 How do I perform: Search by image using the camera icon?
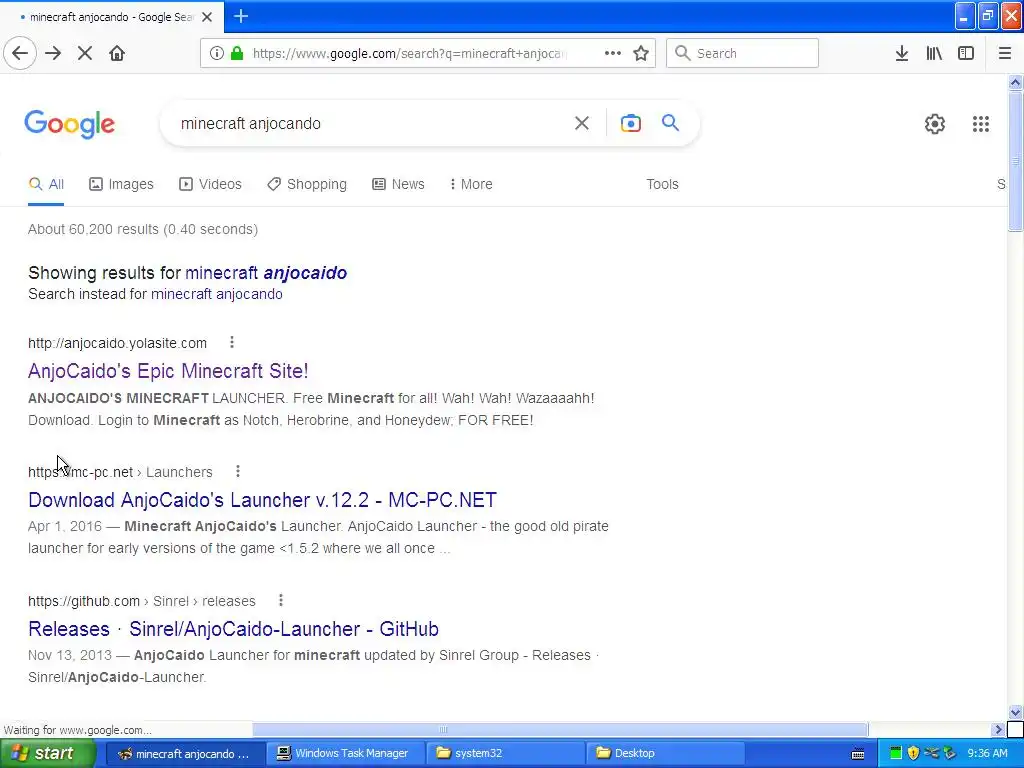coord(630,123)
